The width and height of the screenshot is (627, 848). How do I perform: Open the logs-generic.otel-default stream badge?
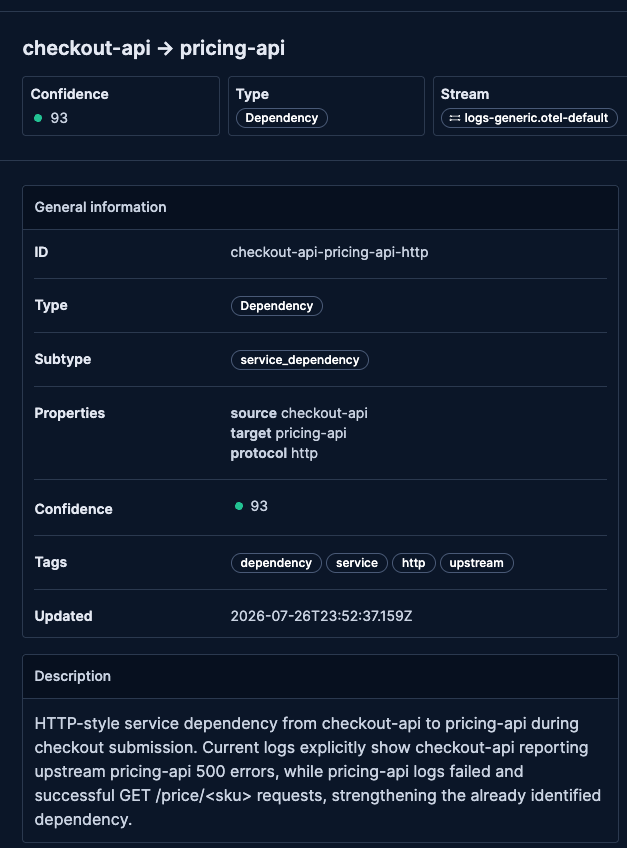coord(529,118)
